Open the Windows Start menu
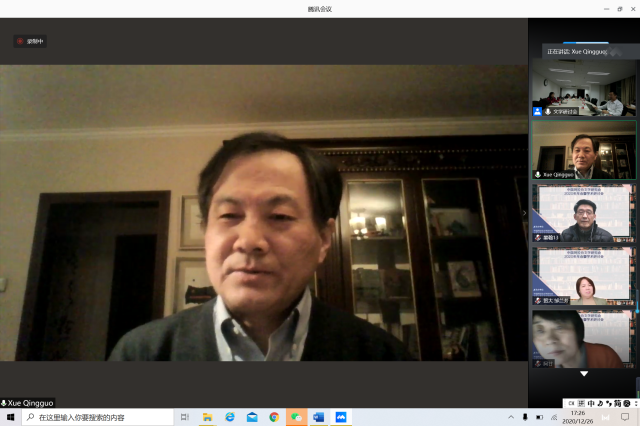 [10, 417]
